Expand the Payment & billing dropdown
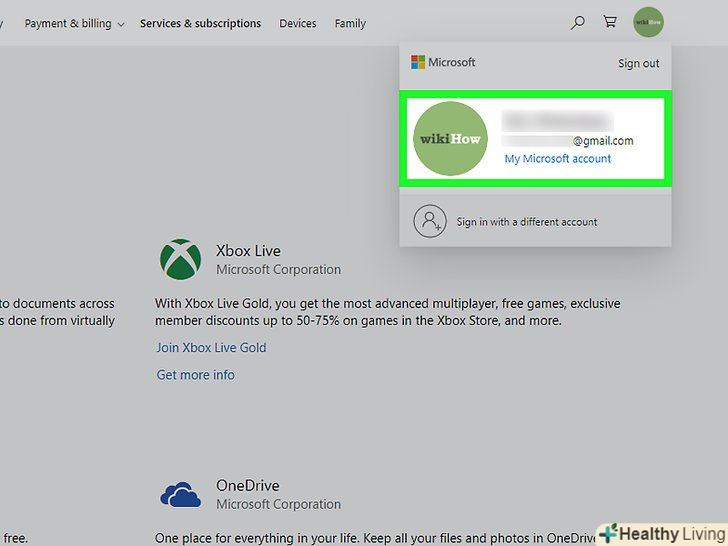 click(74, 23)
